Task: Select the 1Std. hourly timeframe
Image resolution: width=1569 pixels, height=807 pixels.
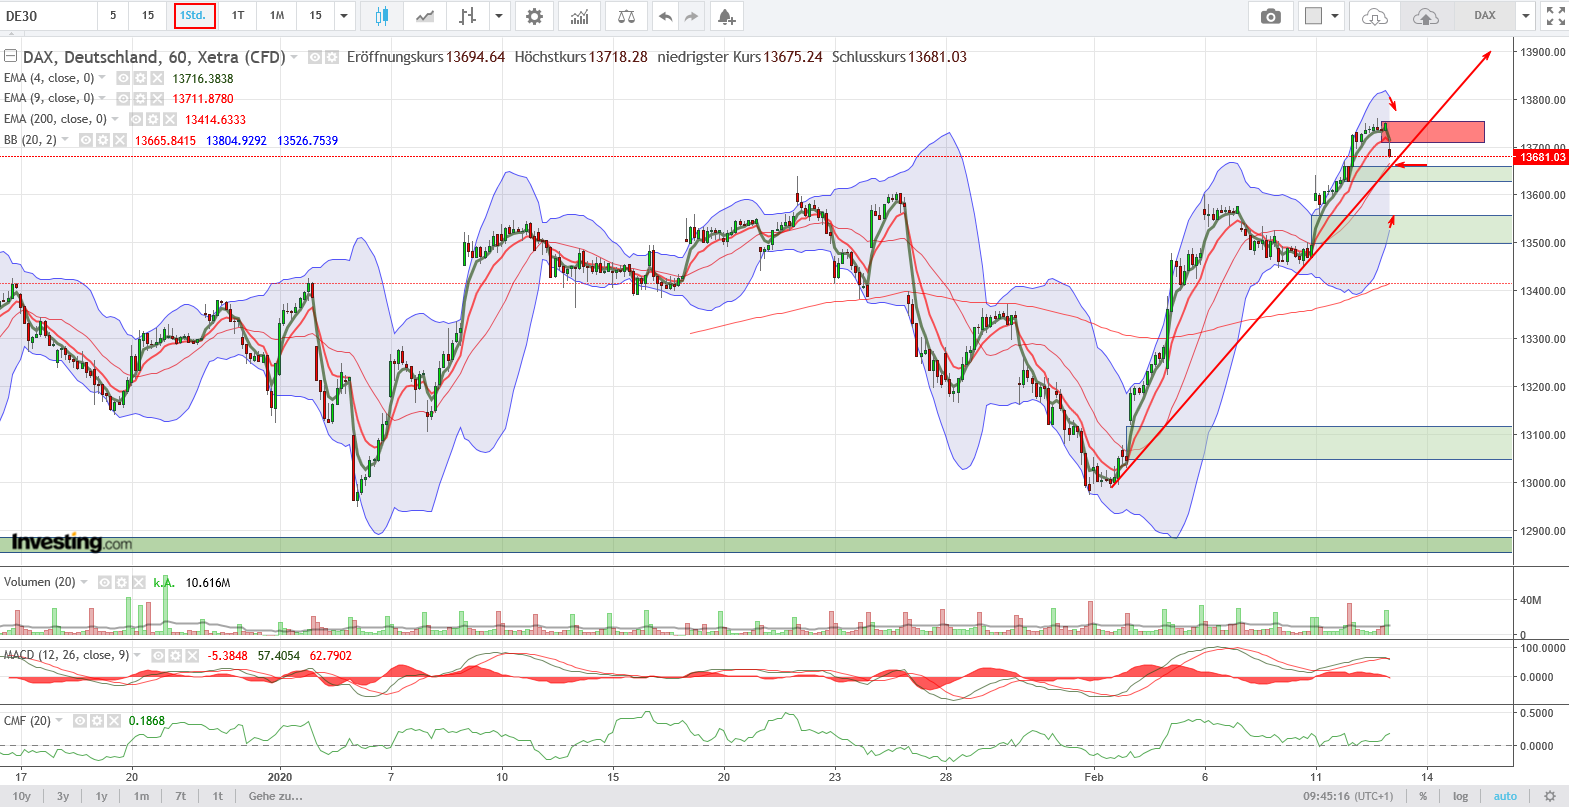Action: click(x=193, y=16)
